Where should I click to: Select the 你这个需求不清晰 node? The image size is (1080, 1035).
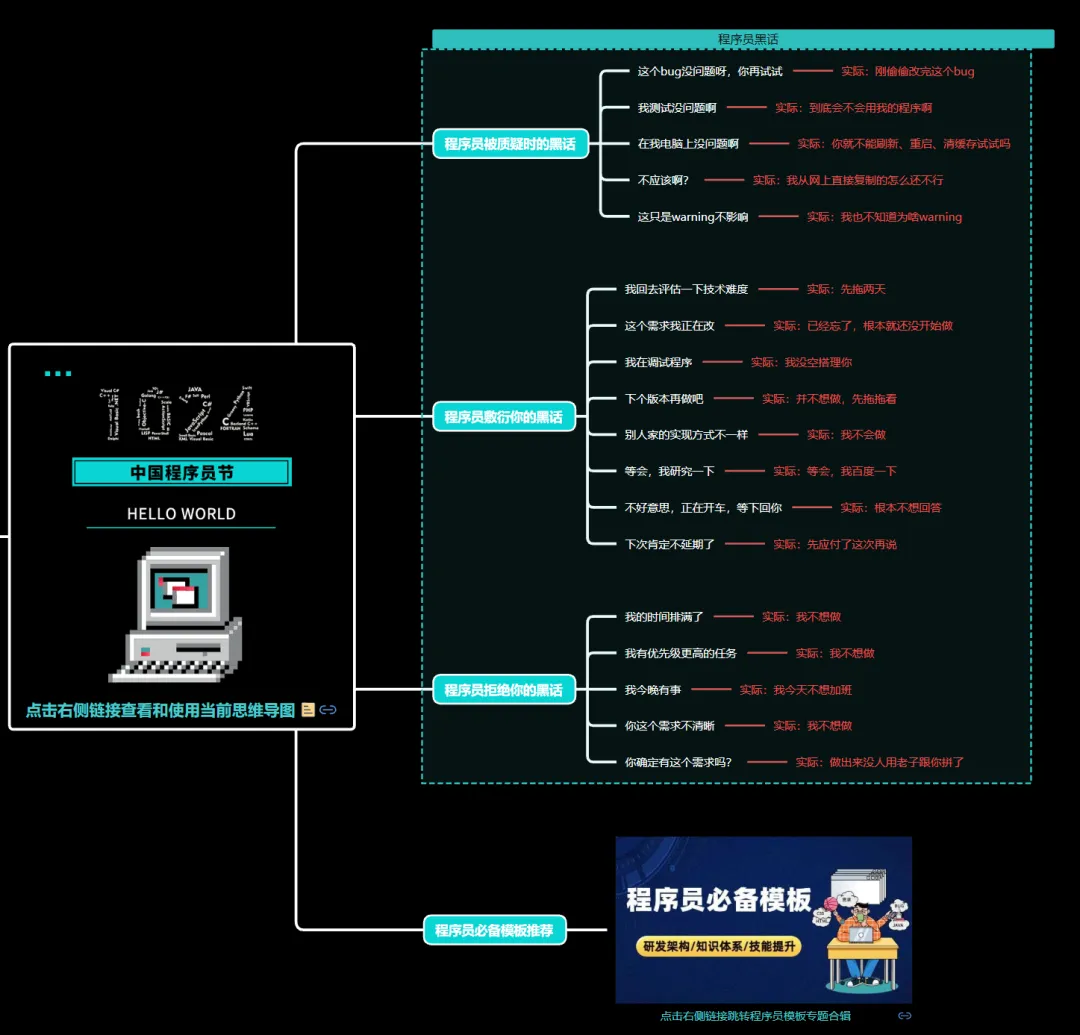click(669, 726)
